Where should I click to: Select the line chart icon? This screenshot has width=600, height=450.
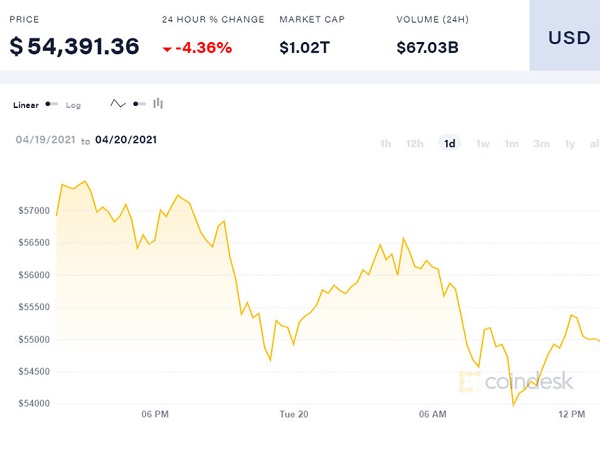pyautogui.click(x=118, y=104)
